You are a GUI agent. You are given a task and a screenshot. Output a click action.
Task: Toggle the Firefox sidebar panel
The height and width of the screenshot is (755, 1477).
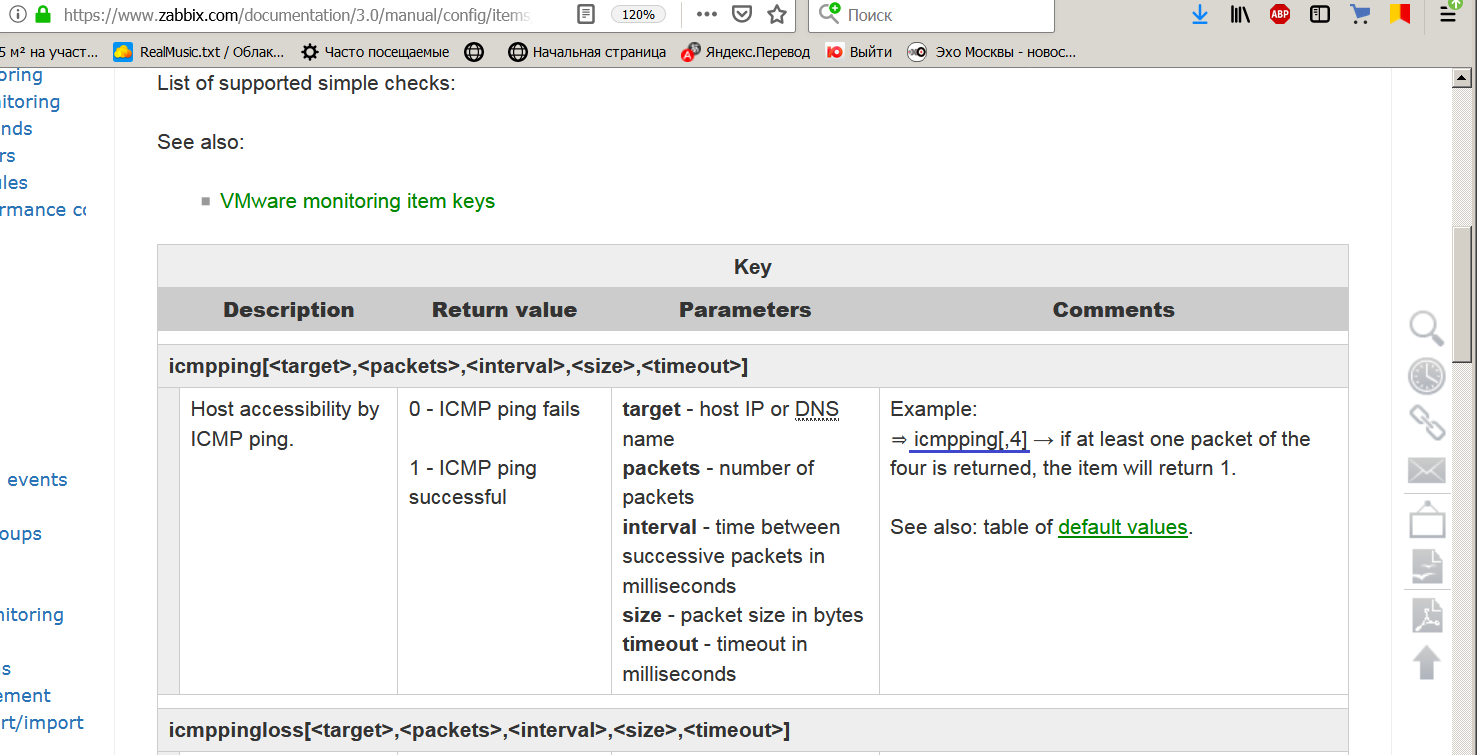(1320, 15)
